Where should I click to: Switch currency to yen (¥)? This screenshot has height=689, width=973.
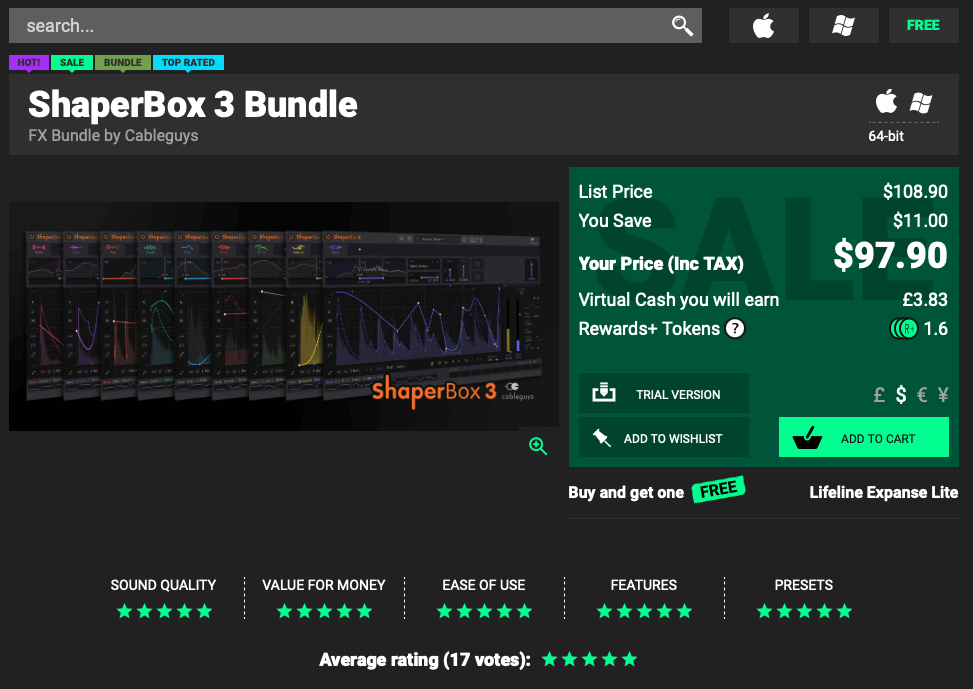click(943, 395)
